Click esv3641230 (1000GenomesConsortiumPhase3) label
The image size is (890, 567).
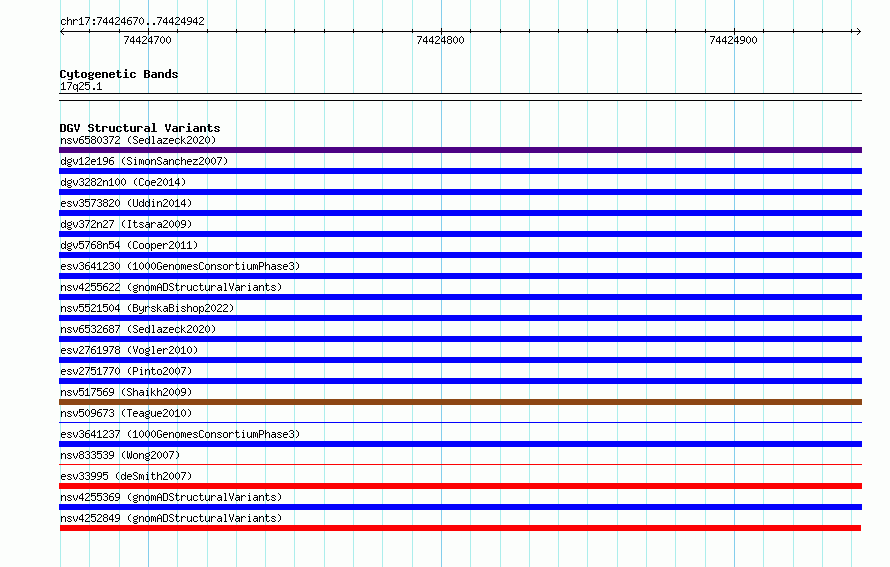coord(180,266)
